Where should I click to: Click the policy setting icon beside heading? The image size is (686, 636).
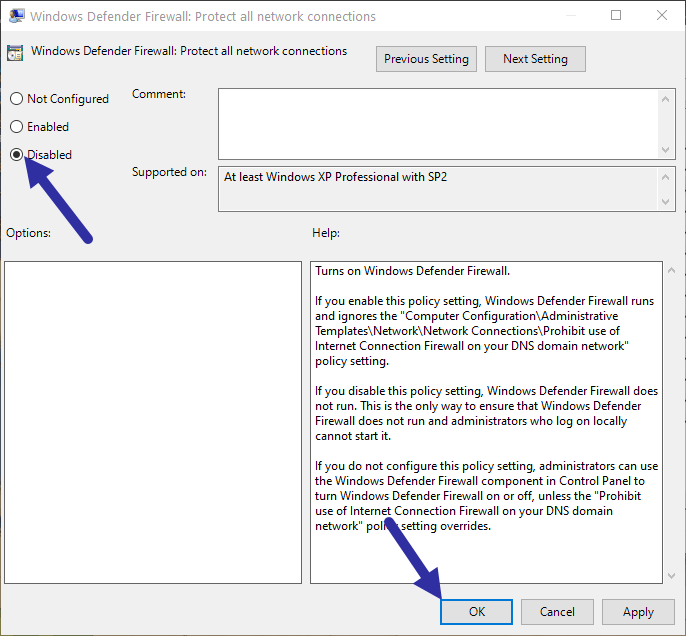[15, 53]
